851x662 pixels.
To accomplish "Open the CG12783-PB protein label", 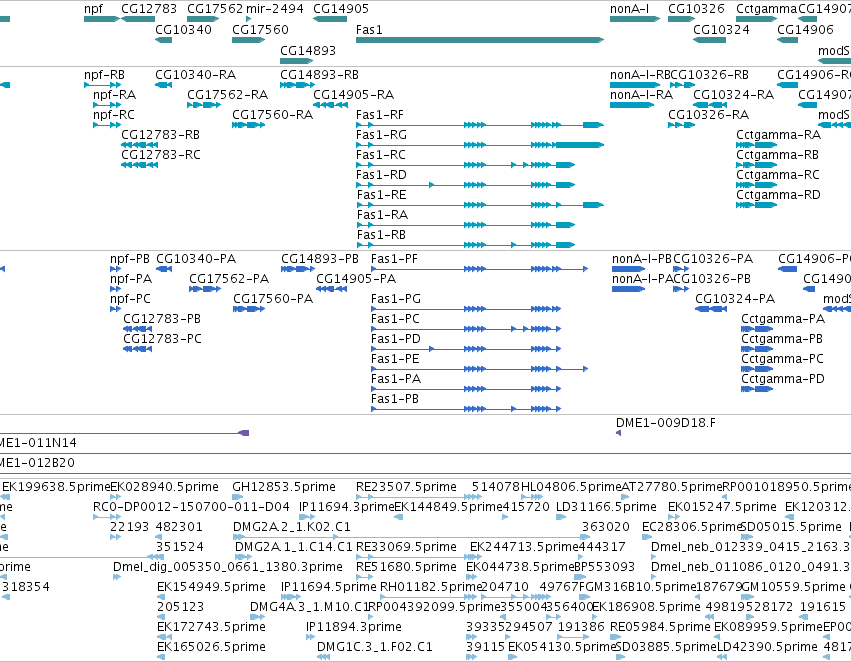I will [162, 318].
